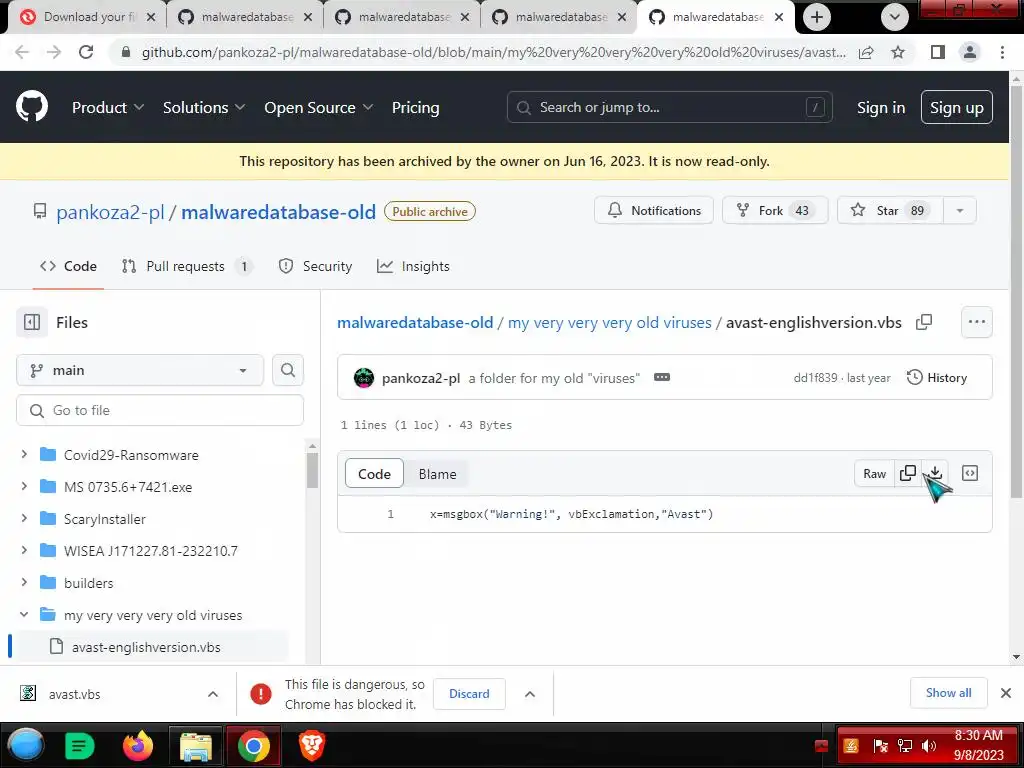The image size is (1024, 768).
Task: Switch to the Code repository tab
Action: (x=68, y=266)
